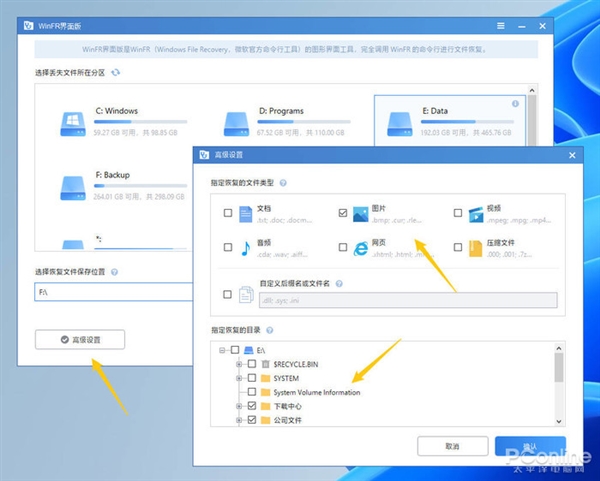
Task: Click the info icon on E: Data
Action: (x=515, y=104)
